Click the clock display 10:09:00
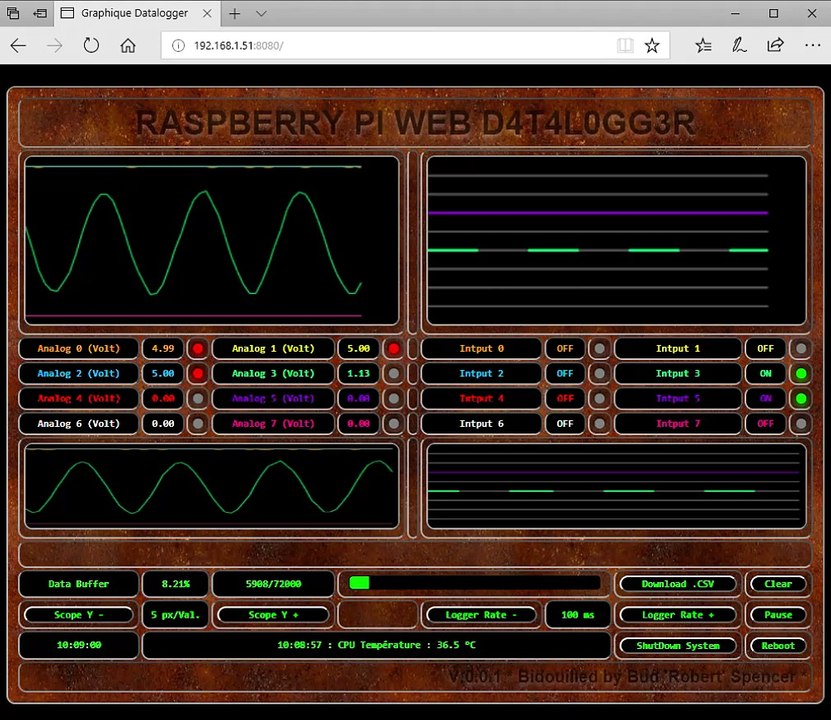The width and height of the screenshot is (831, 720). [x=78, y=645]
